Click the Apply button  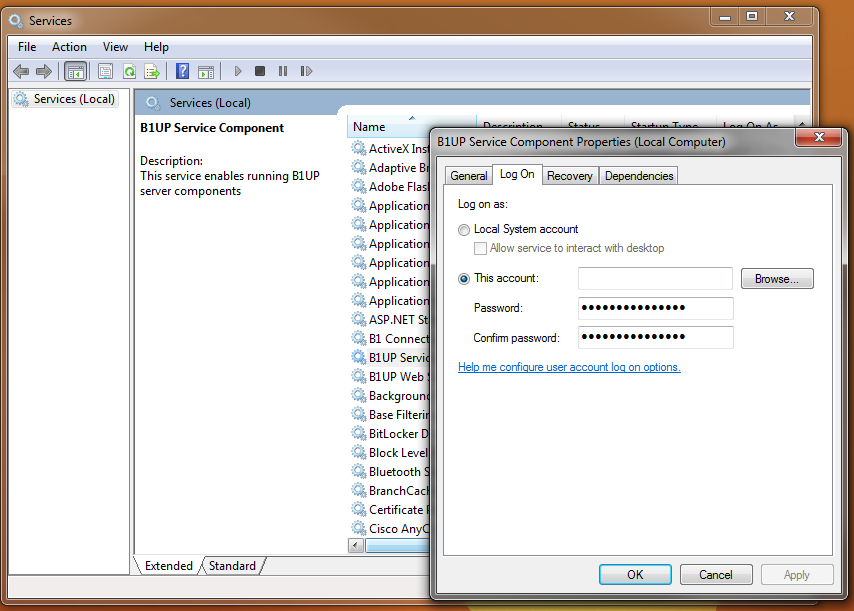click(796, 575)
